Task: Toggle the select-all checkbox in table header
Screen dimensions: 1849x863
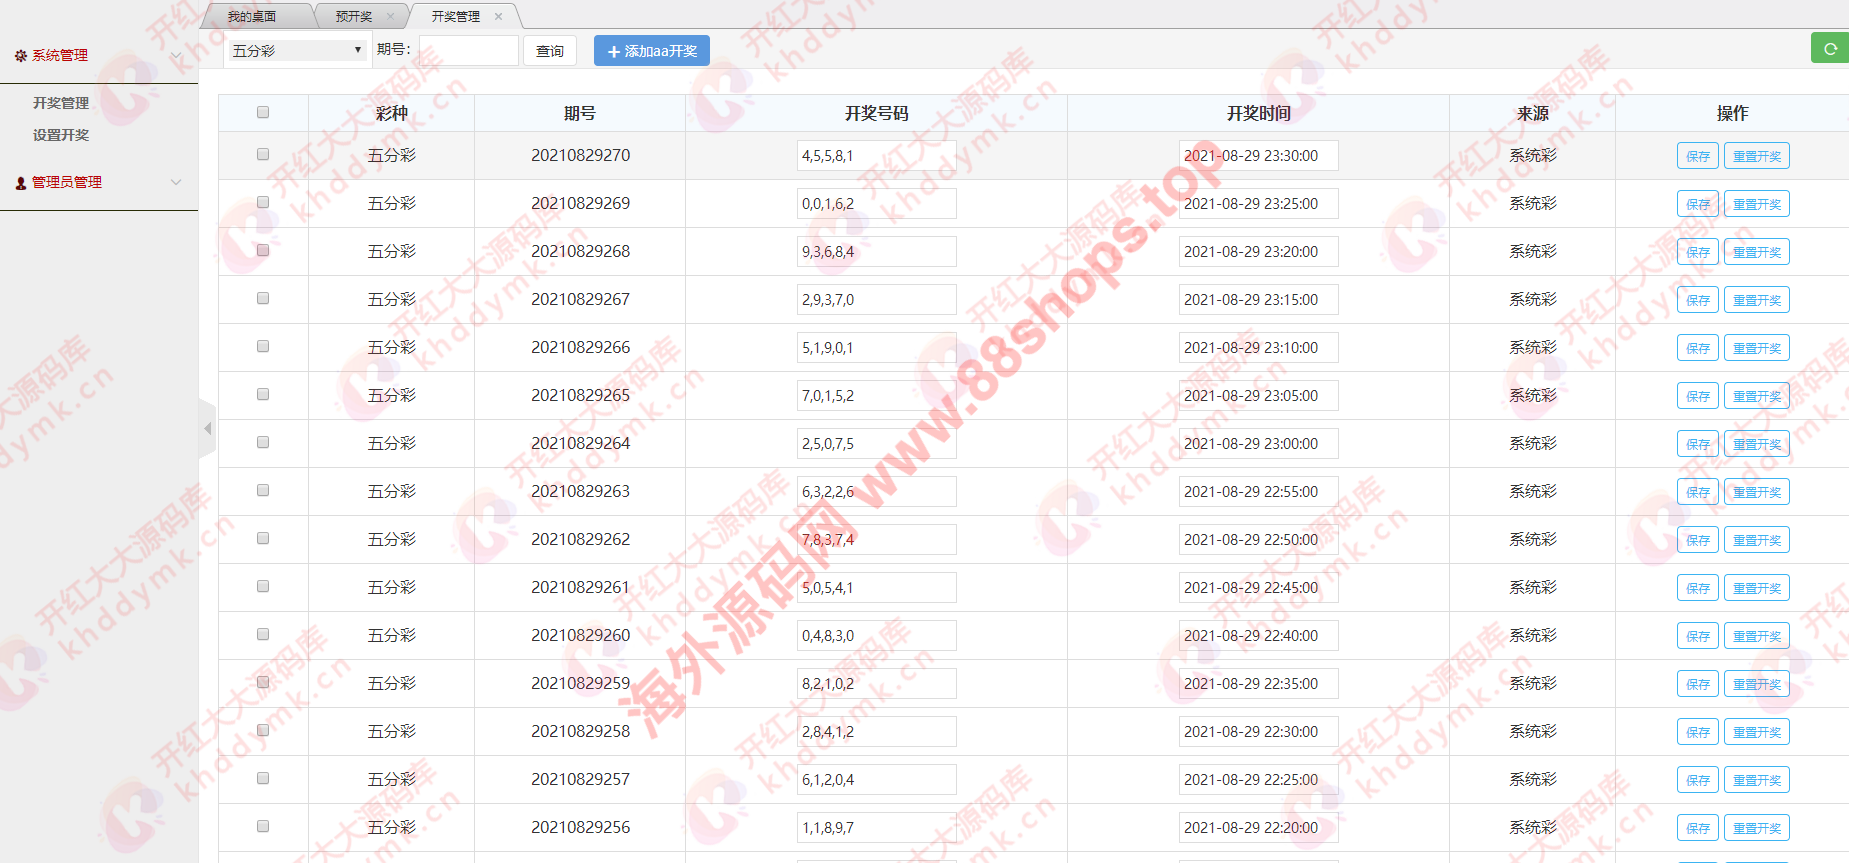Action: tap(263, 112)
